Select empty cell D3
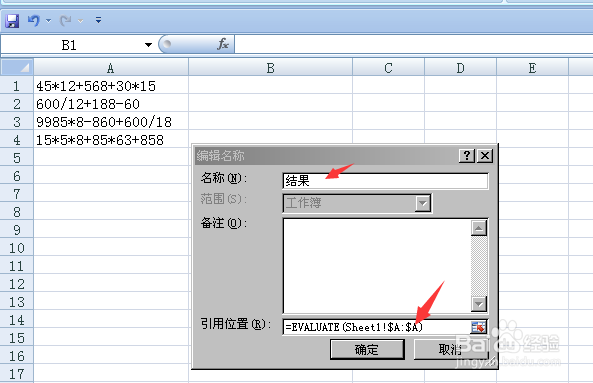This screenshot has width=593, height=383. coord(460,122)
